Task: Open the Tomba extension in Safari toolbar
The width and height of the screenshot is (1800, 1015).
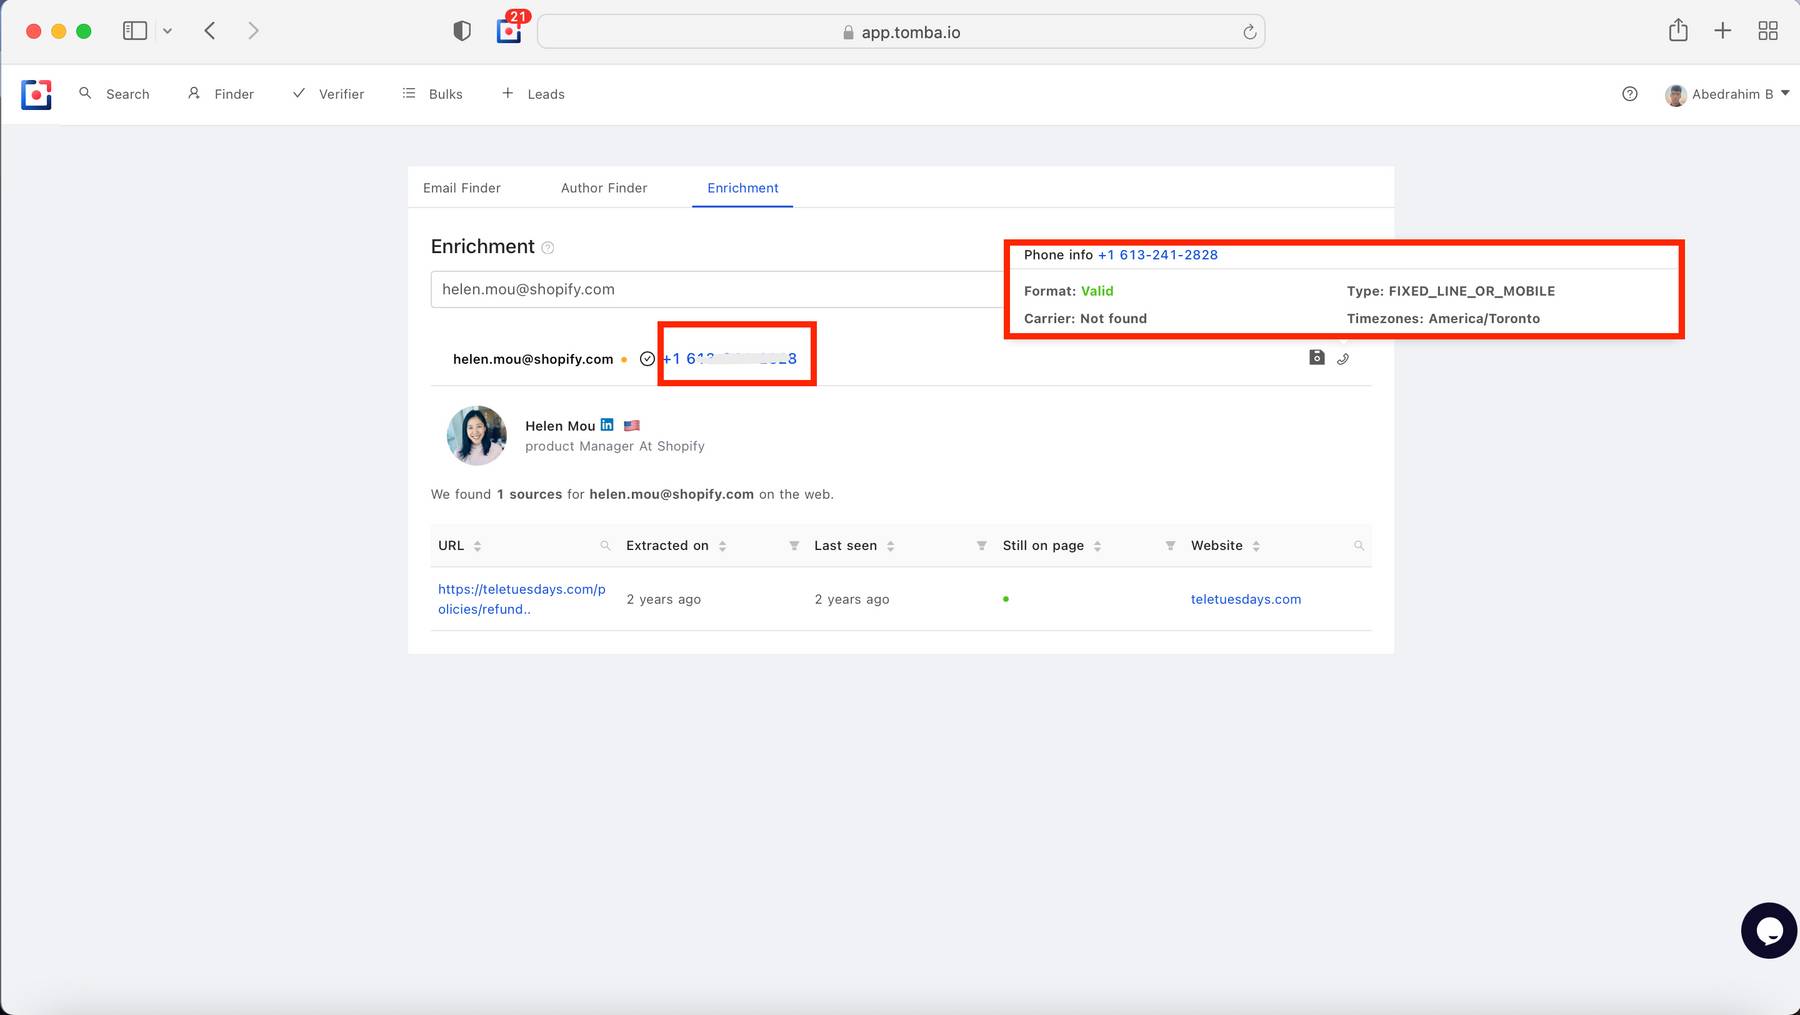Action: click(509, 31)
